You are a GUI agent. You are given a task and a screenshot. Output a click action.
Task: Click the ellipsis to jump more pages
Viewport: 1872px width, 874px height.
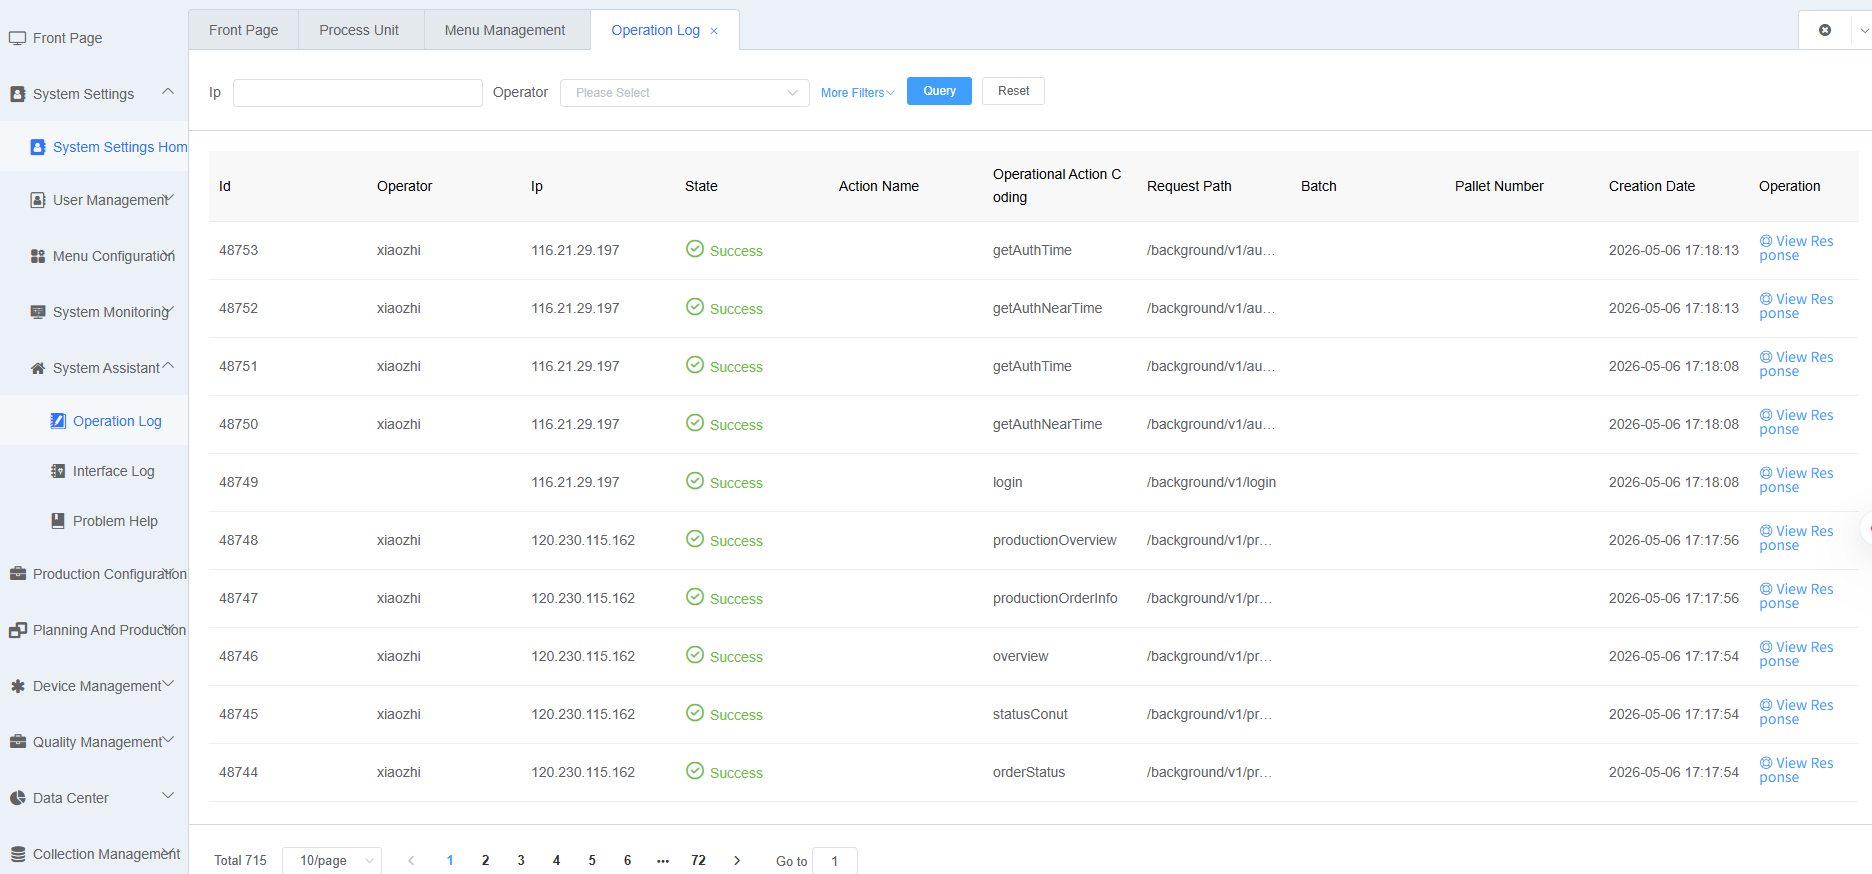point(663,860)
